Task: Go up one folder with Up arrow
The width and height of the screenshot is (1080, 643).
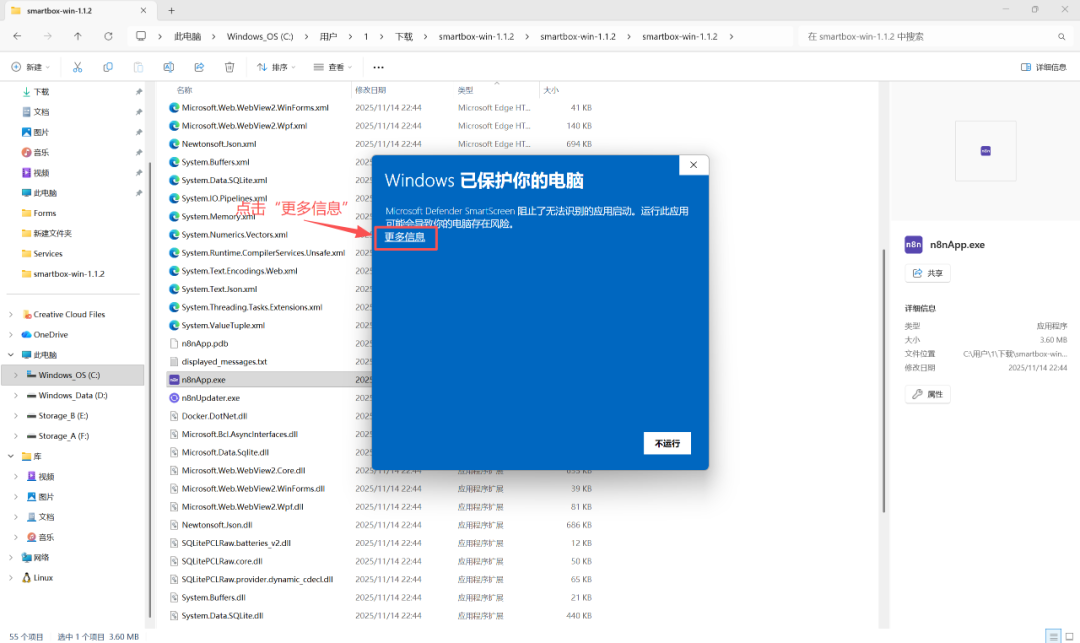Action: coord(78,36)
